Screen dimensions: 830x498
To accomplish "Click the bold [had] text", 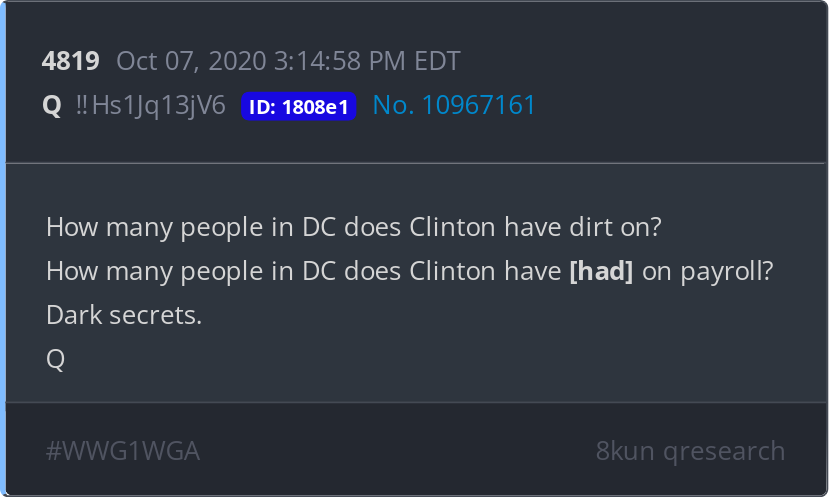I will (601, 271).
